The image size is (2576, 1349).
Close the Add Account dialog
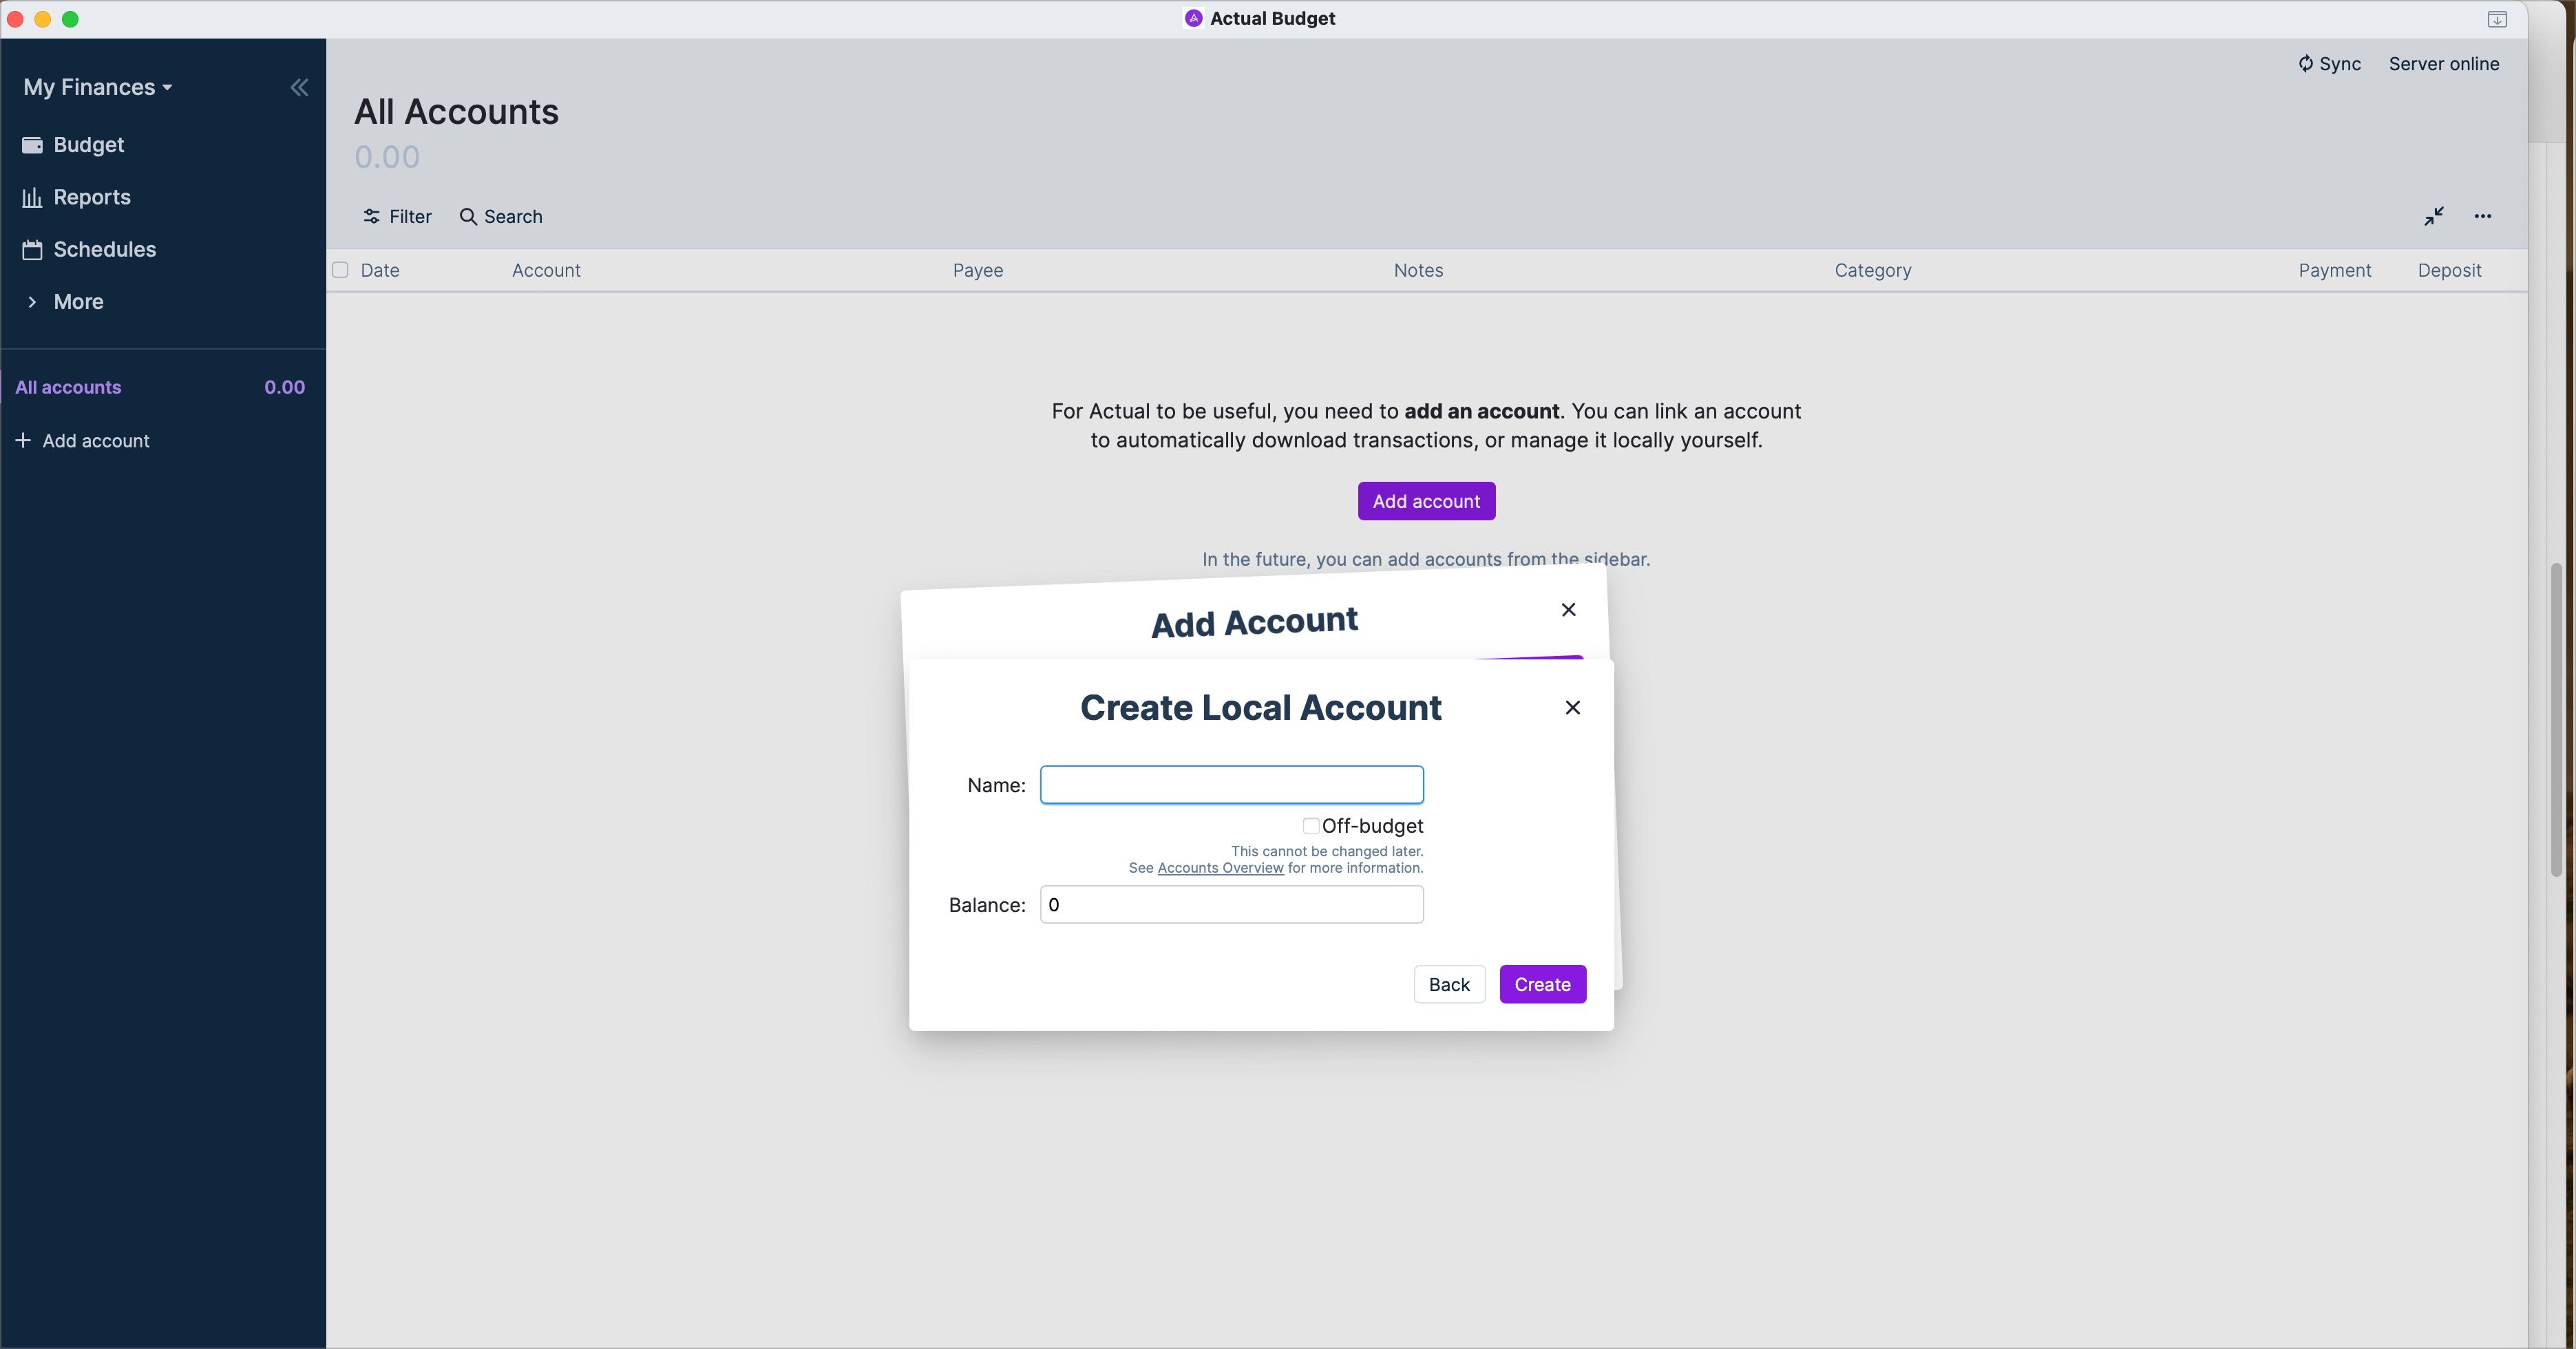click(x=1568, y=610)
